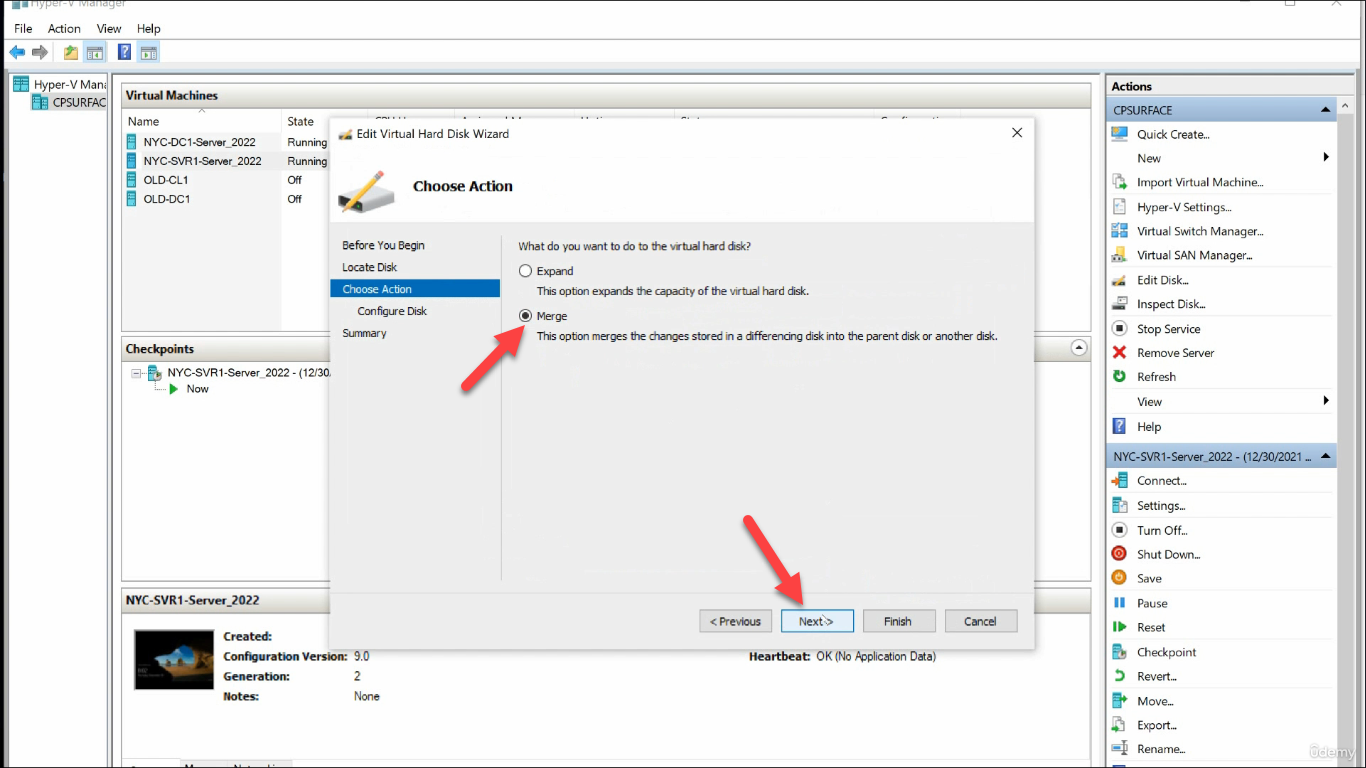This screenshot has height=768, width=1366.
Task: Open Virtual Switch Manager icon
Action: 1120,231
